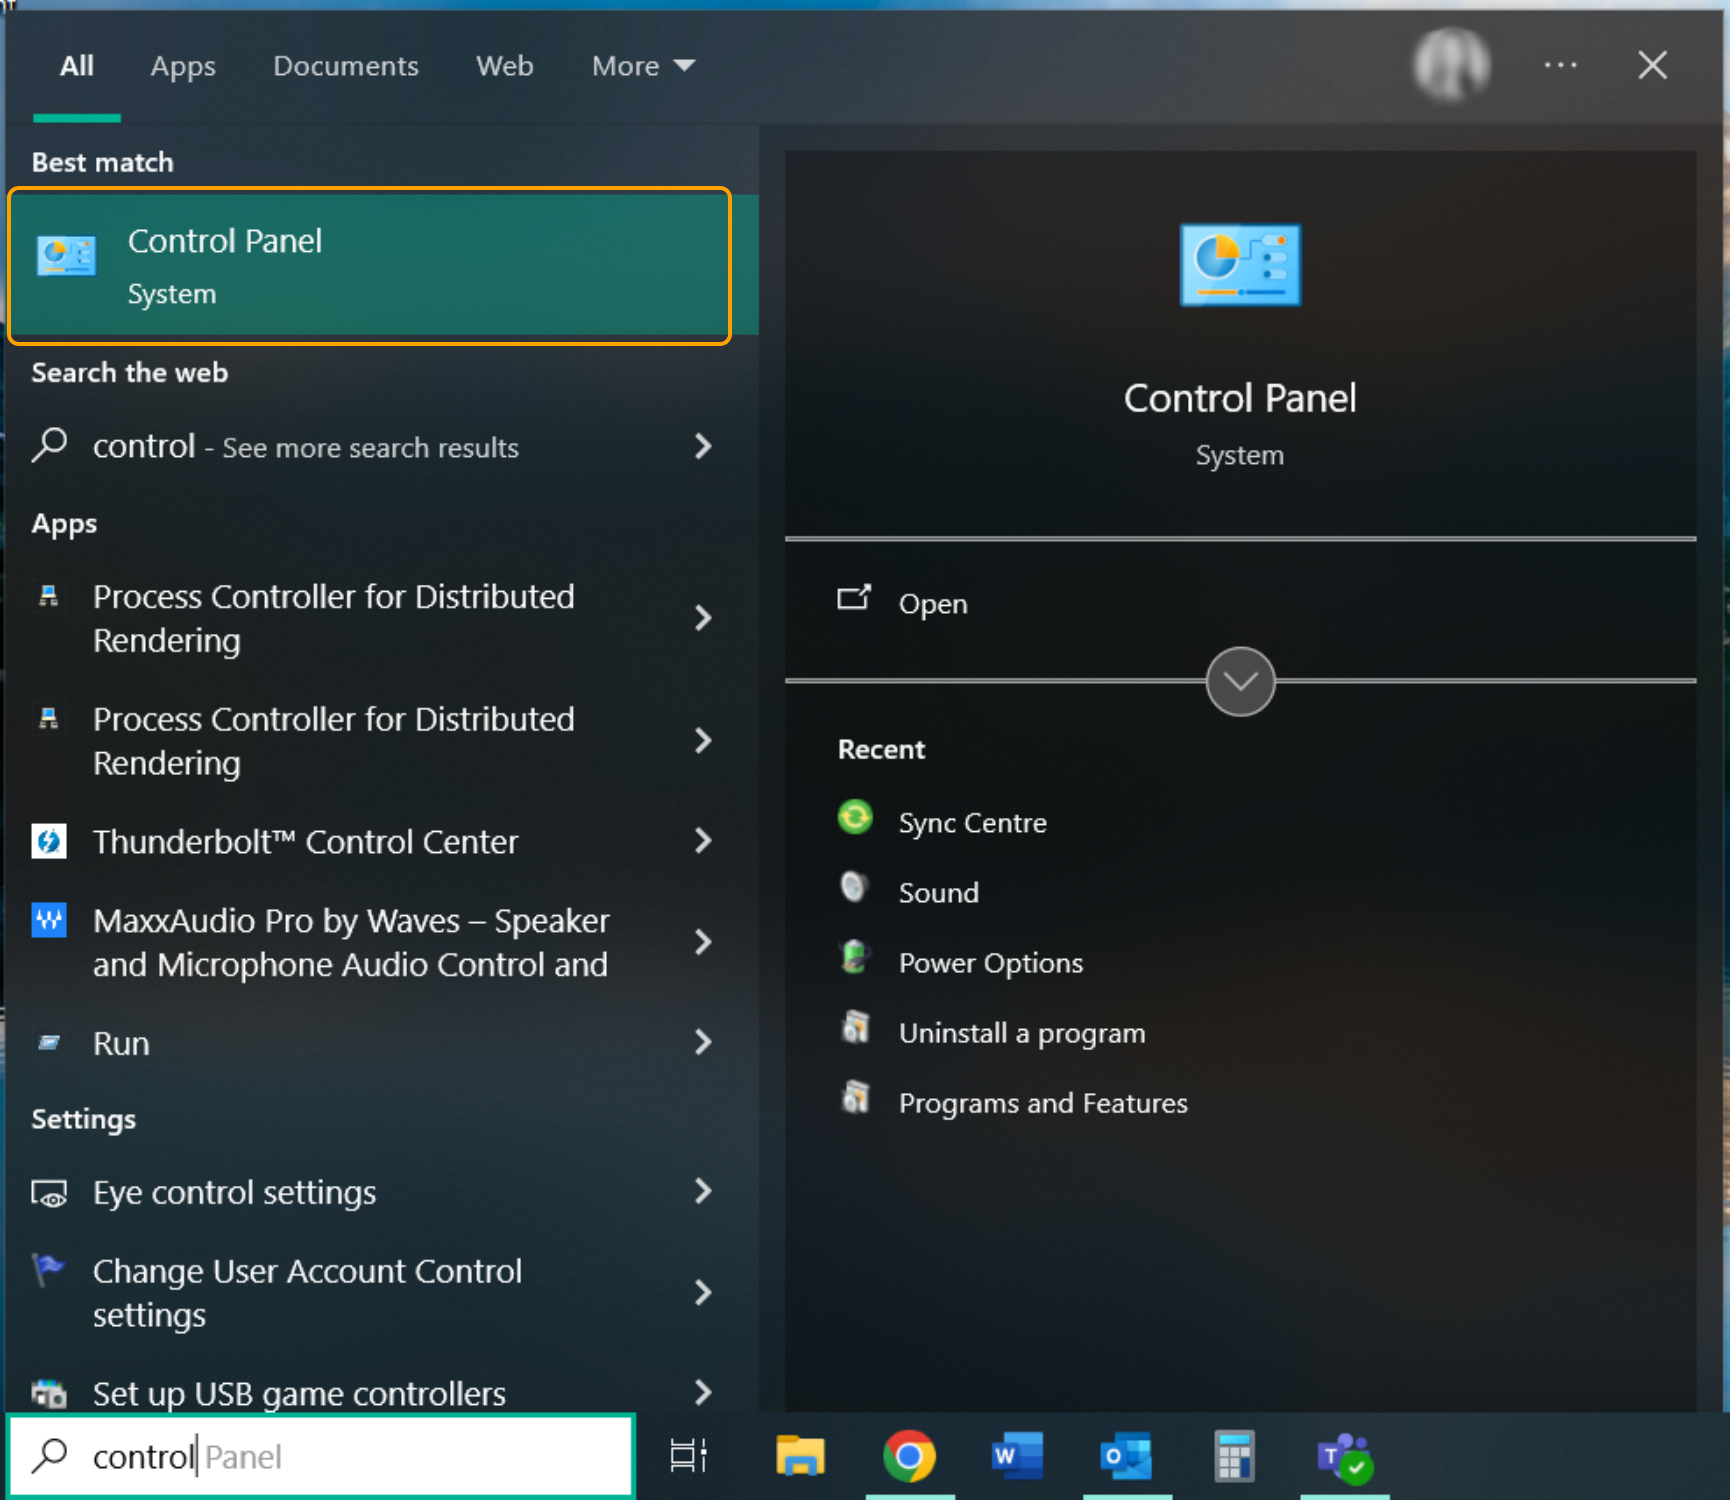Click the small Control Panel icon in best match
Image resolution: width=1730 pixels, height=1500 pixels.
[x=66, y=256]
